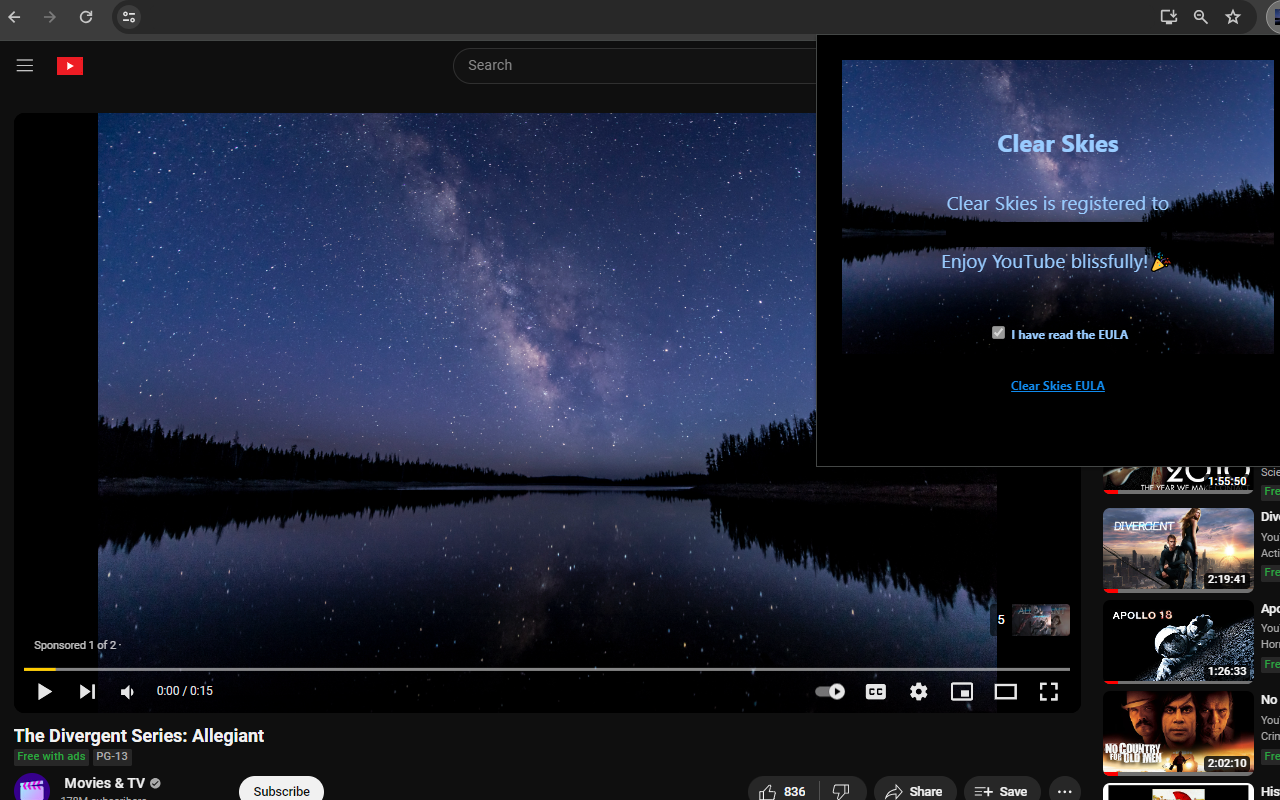Share the video
This screenshot has height=800, width=1280.
point(915,790)
